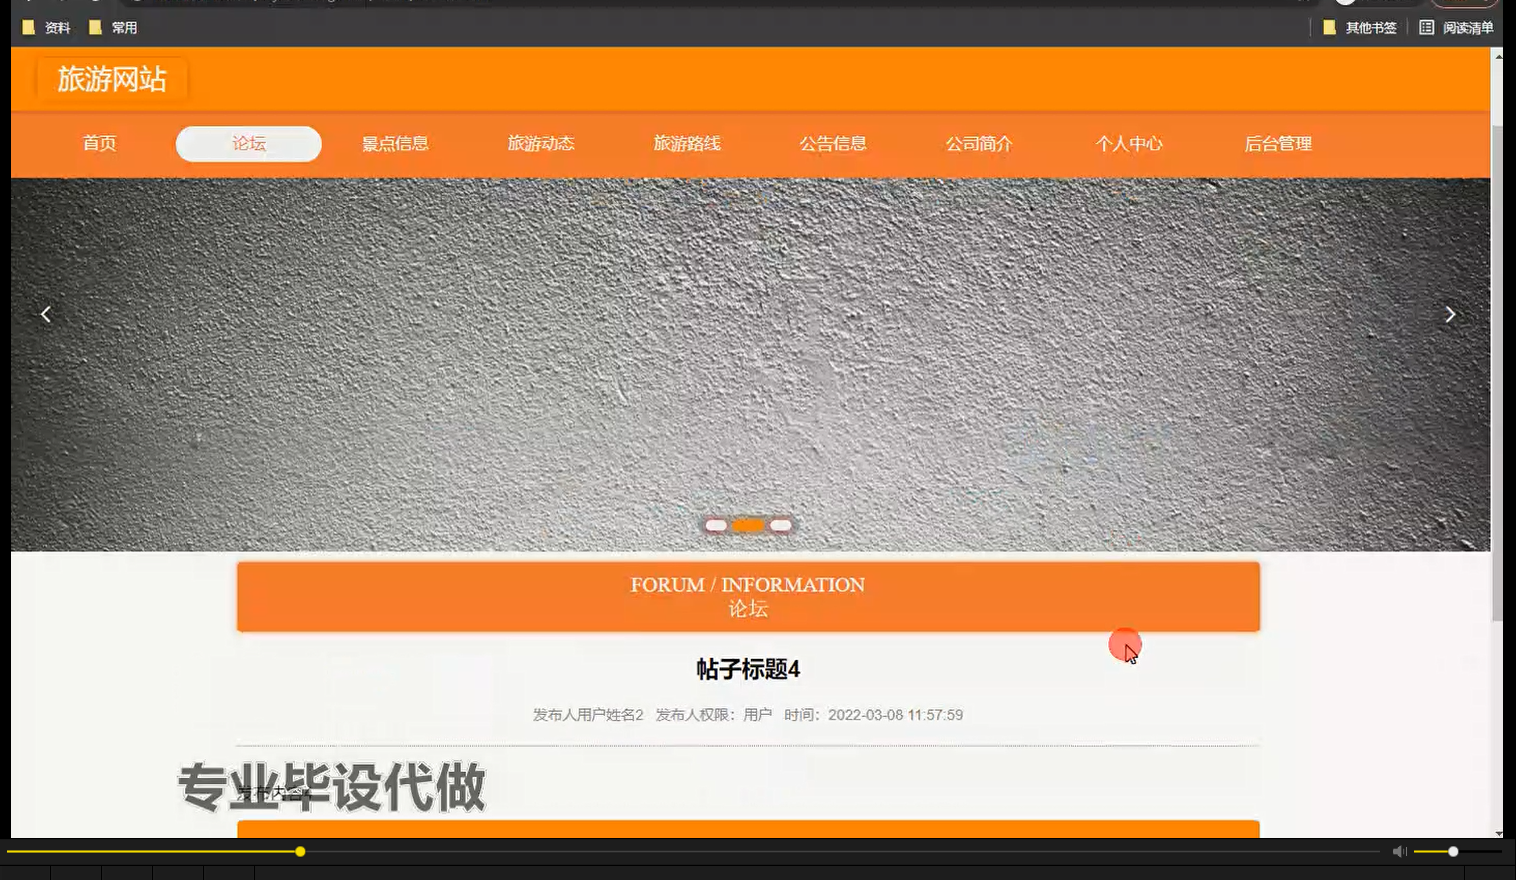Click the left carousel arrow
Image resolution: width=1516 pixels, height=880 pixels.
pos(46,313)
